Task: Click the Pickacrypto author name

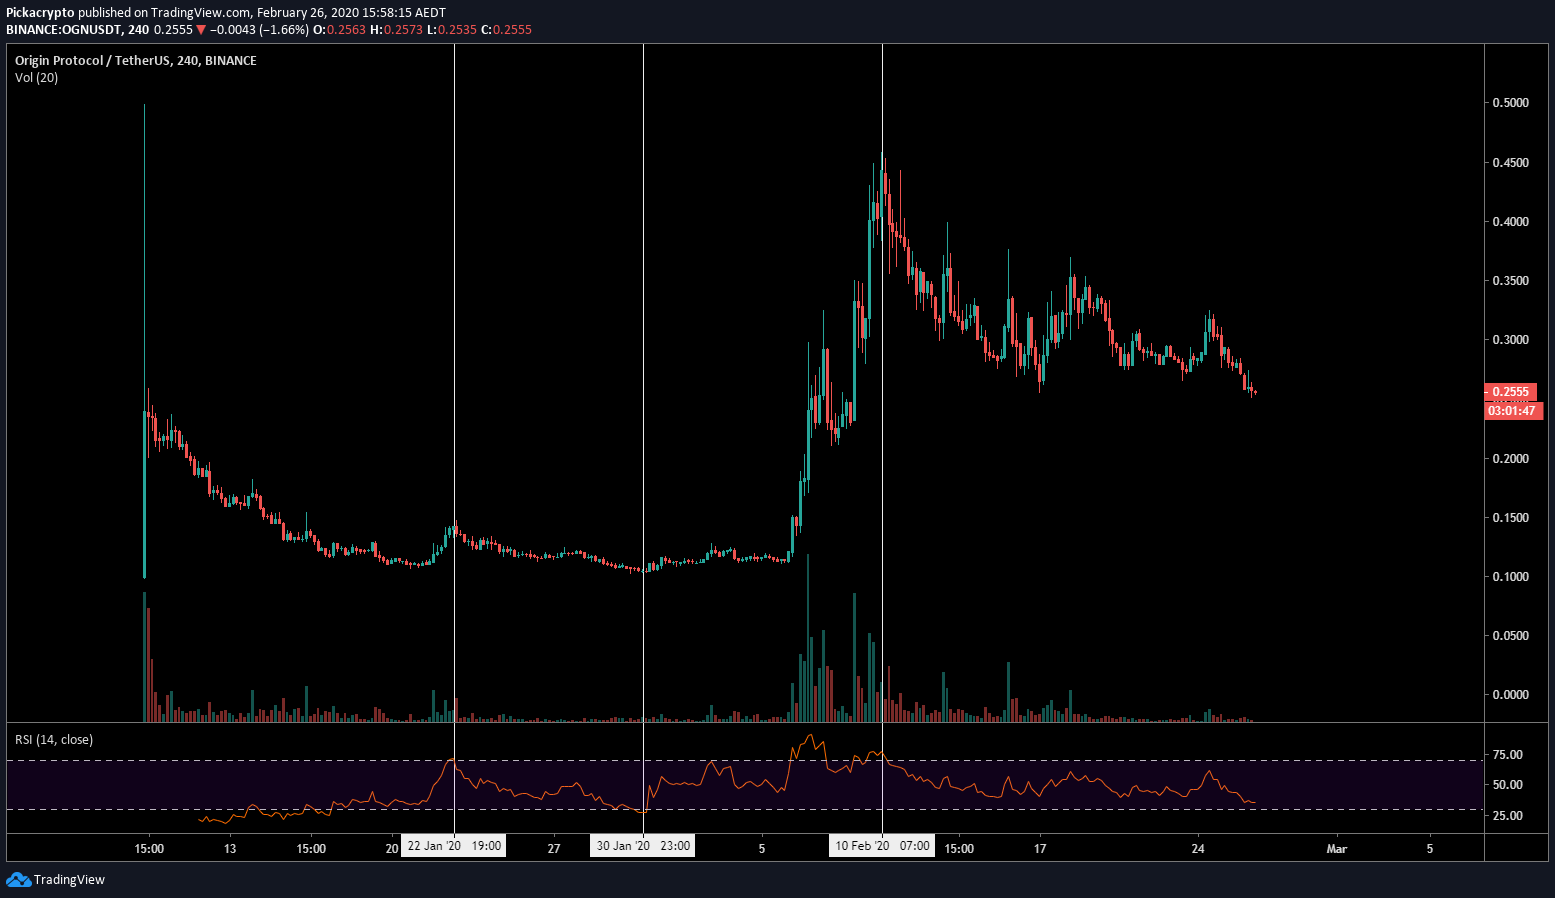Action: (x=40, y=13)
